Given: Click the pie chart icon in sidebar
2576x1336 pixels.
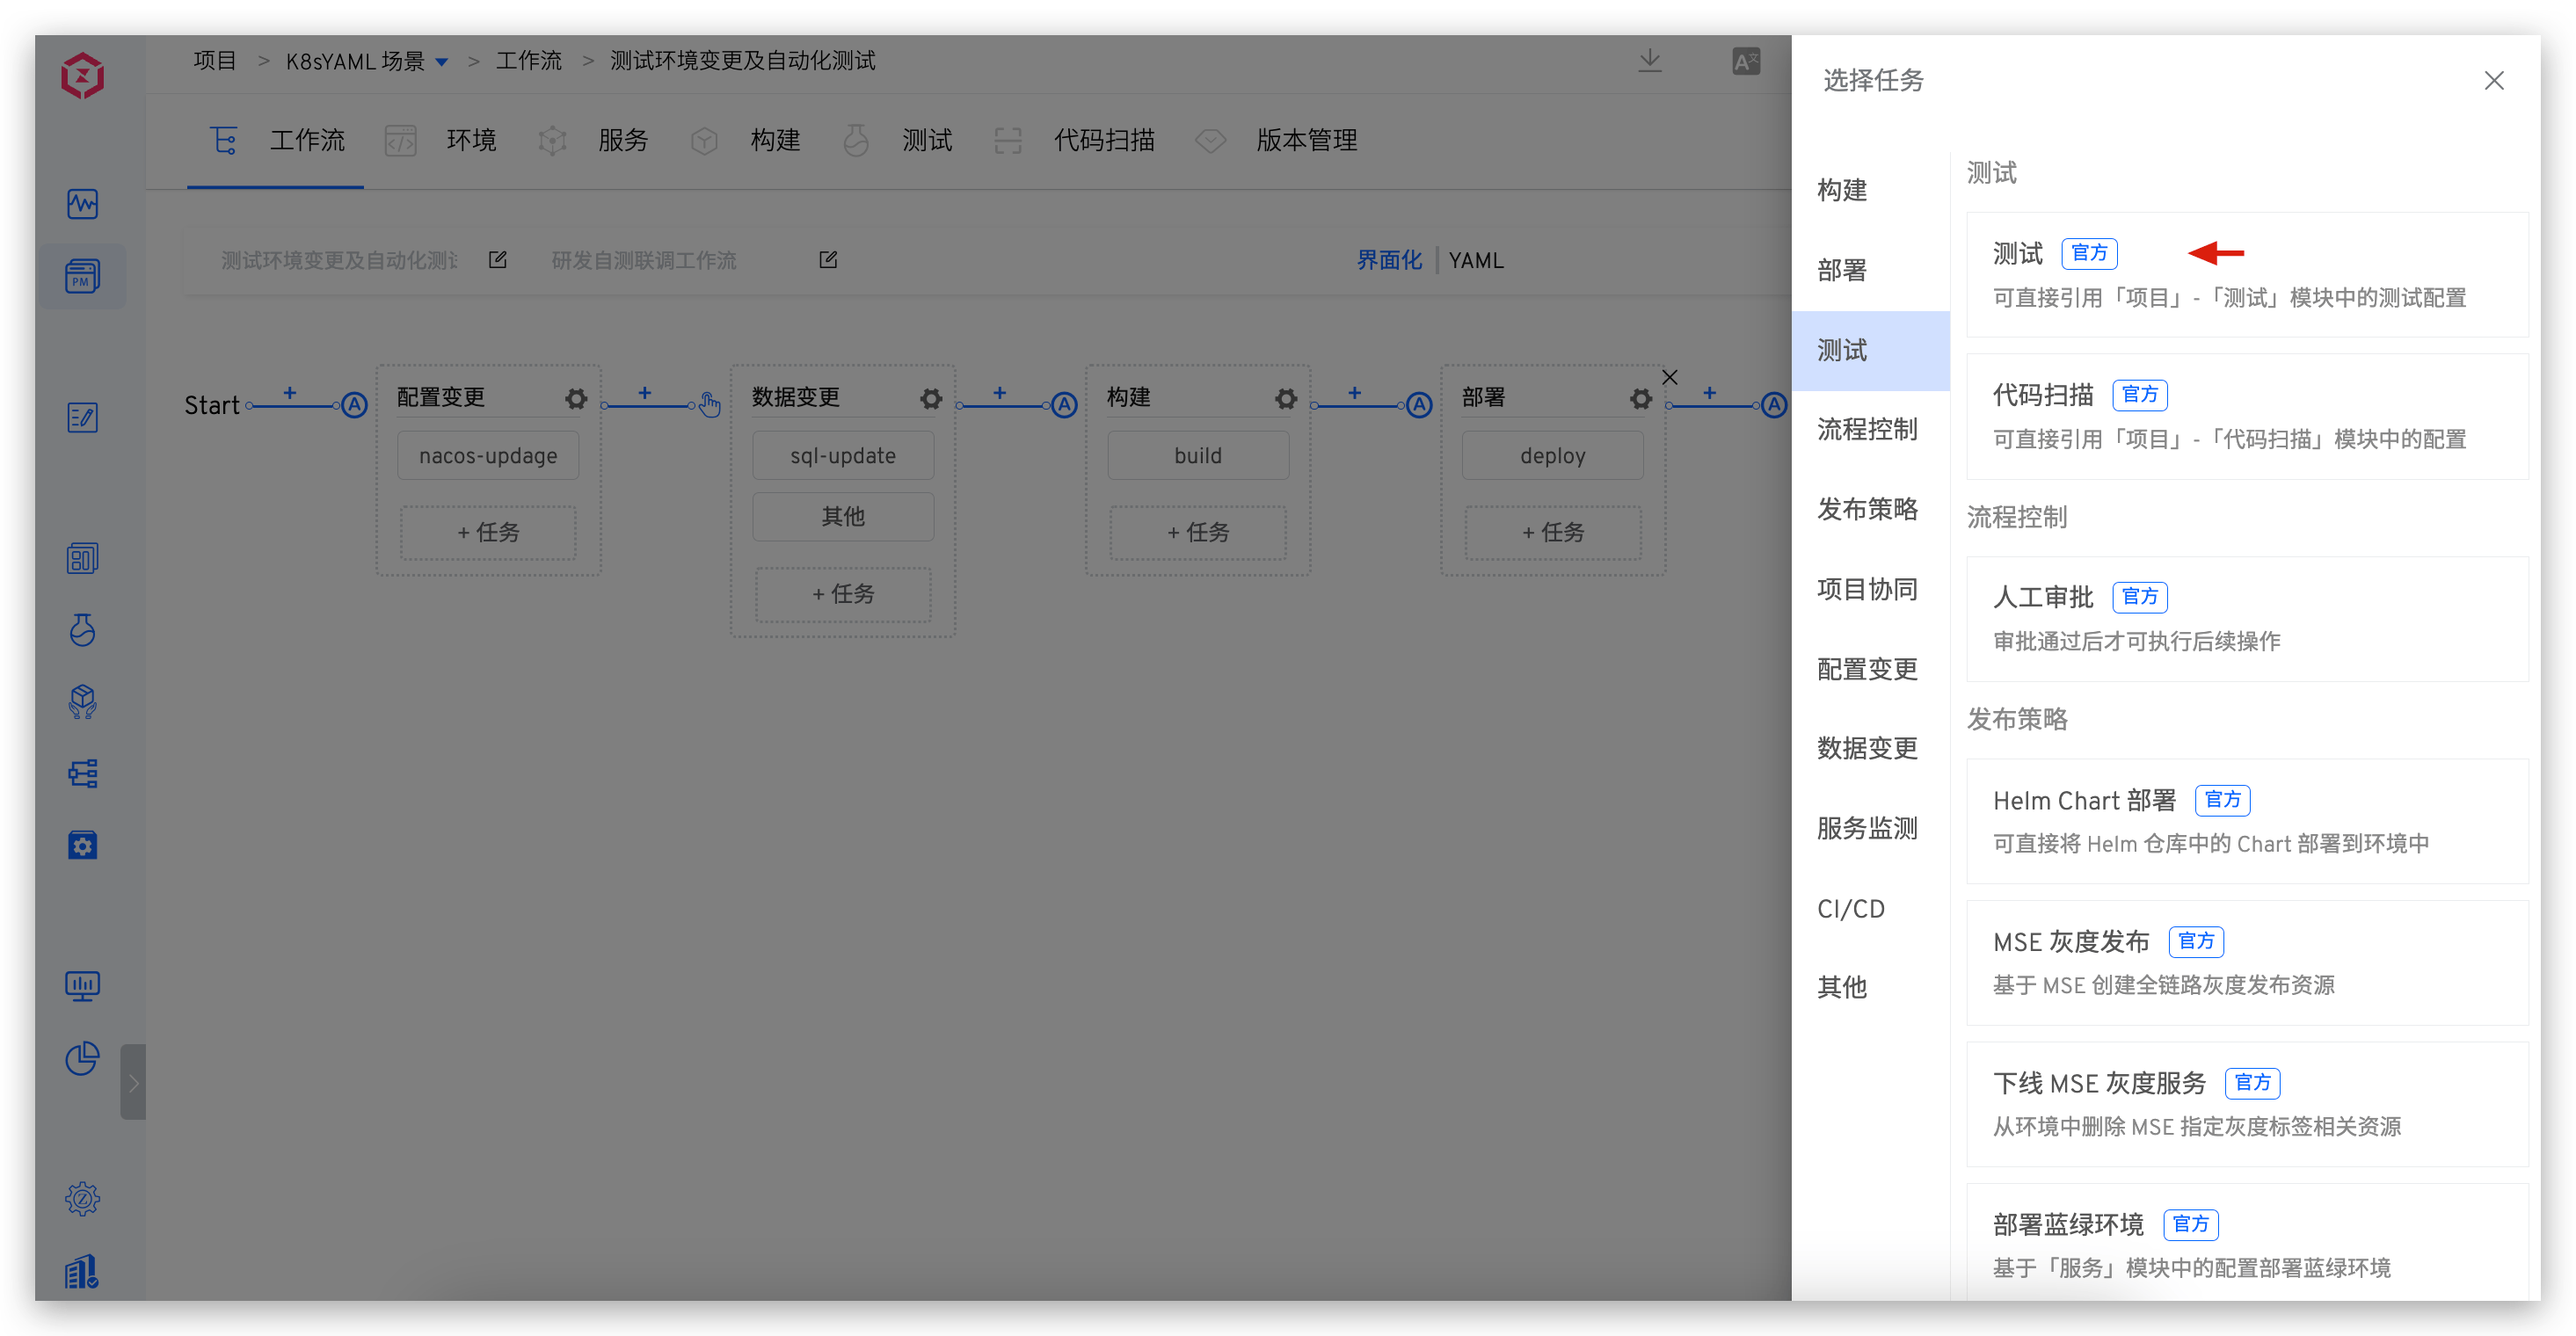Looking at the screenshot, I should click(82, 1058).
